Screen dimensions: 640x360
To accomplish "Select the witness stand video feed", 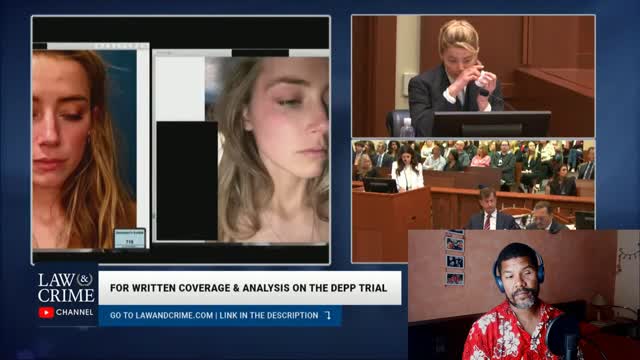I will pos(473,76).
